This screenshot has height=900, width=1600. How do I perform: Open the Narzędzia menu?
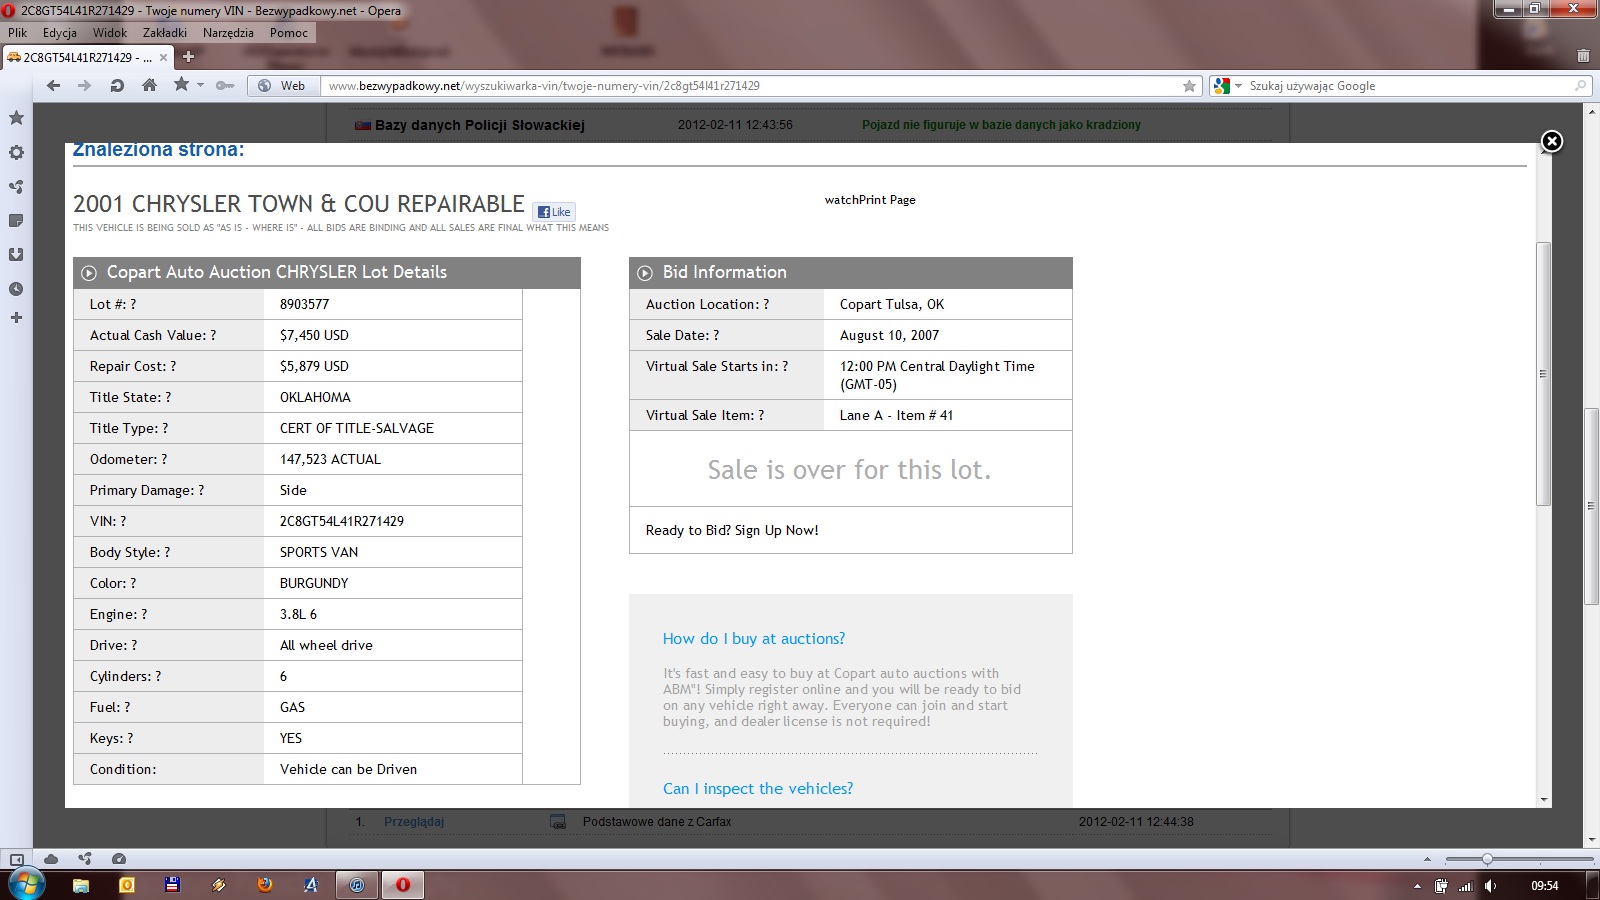228,33
